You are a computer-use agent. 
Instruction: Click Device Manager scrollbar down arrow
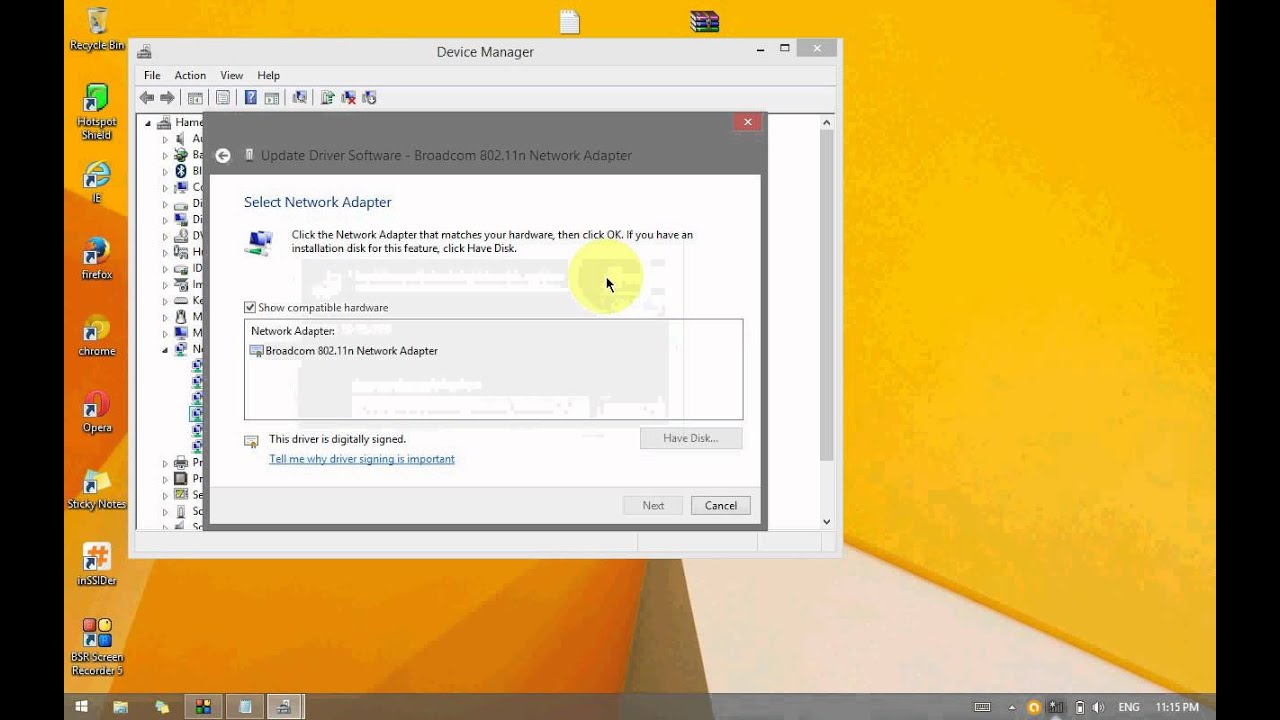tap(827, 521)
